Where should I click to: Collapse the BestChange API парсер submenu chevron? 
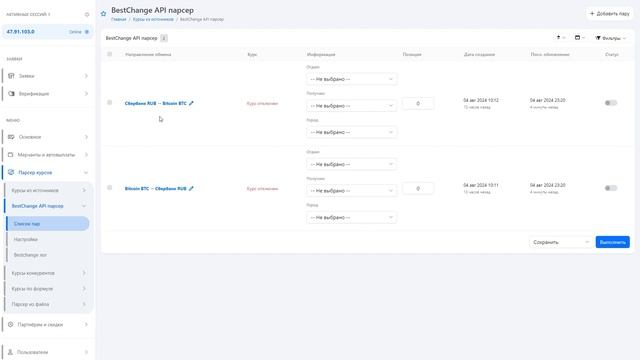point(84,206)
